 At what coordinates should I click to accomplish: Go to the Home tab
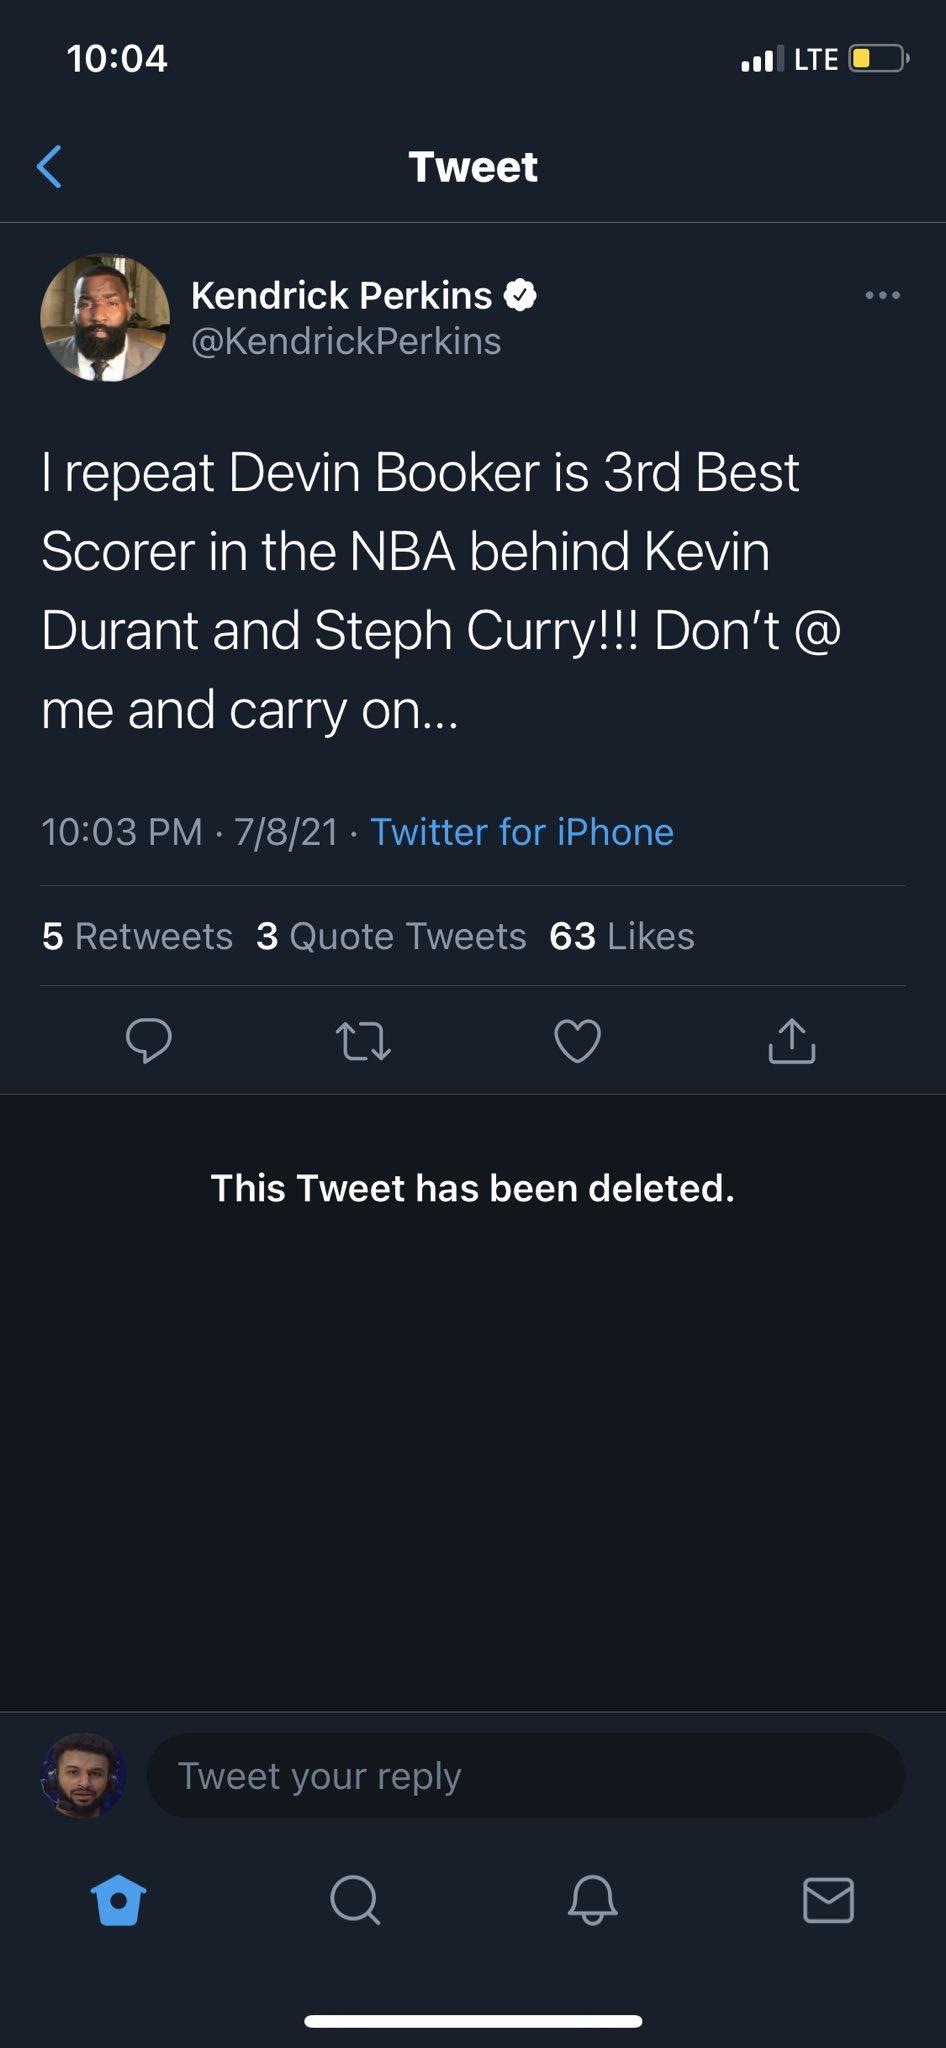(x=118, y=1899)
